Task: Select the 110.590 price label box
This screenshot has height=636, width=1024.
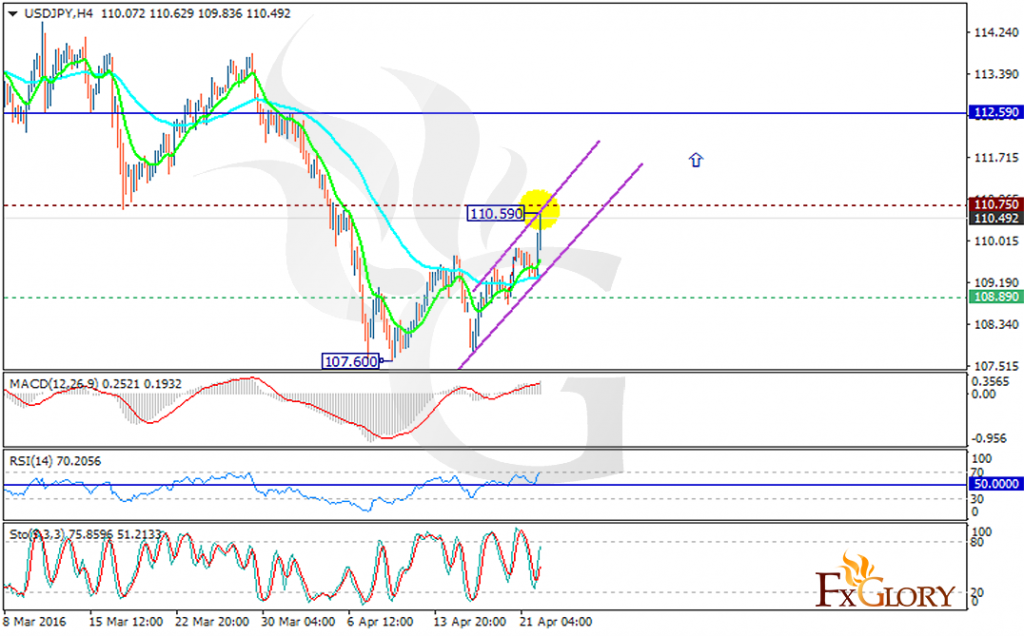Action: [496, 214]
